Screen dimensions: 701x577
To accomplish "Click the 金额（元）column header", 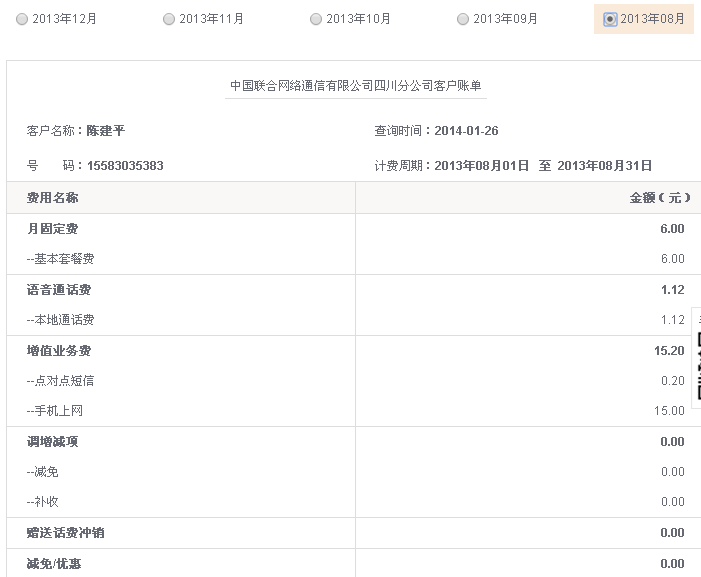I will tap(660, 198).
